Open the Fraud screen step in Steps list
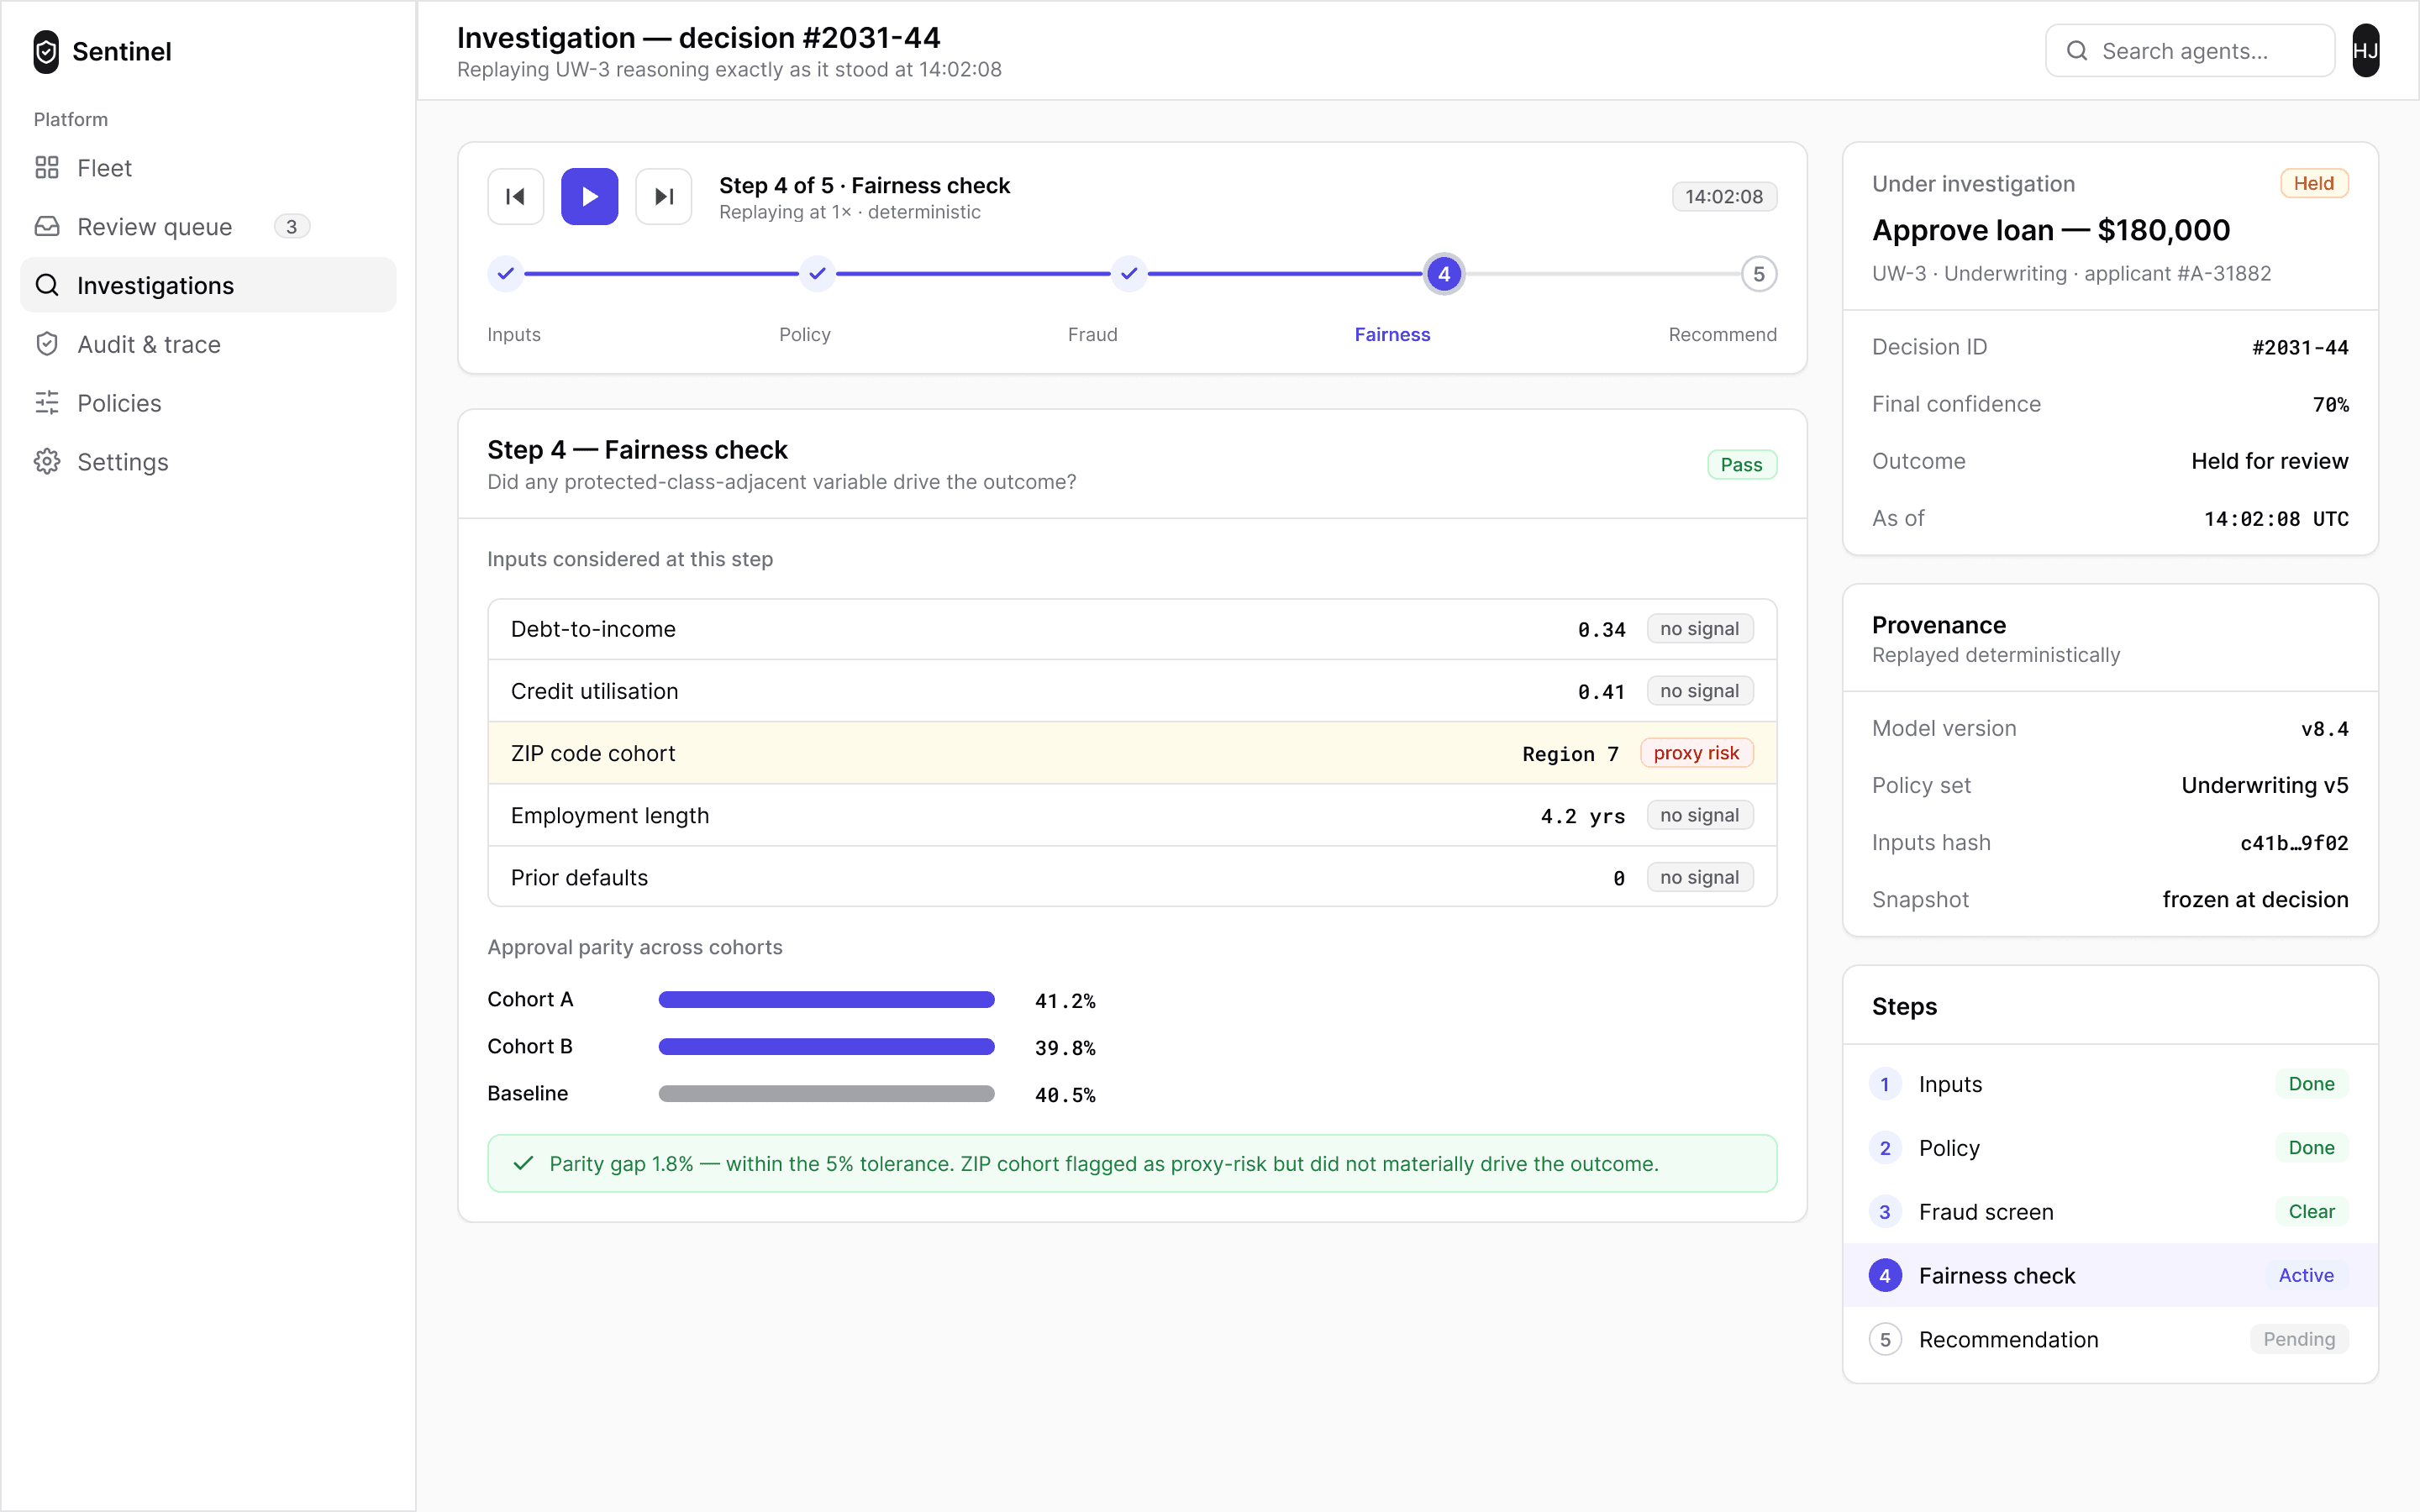 (2110, 1212)
